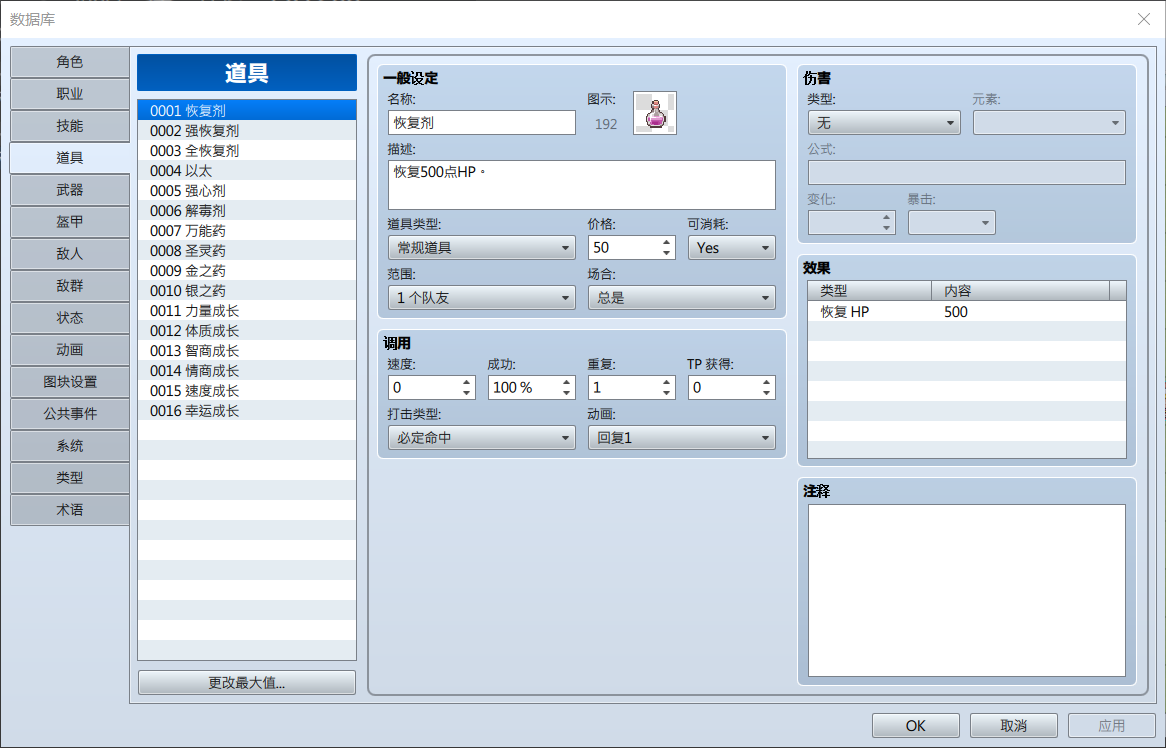The height and width of the screenshot is (748, 1166).
Task: Open the 伤害 类型 dropdown showing 无
Action: point(884,123)
